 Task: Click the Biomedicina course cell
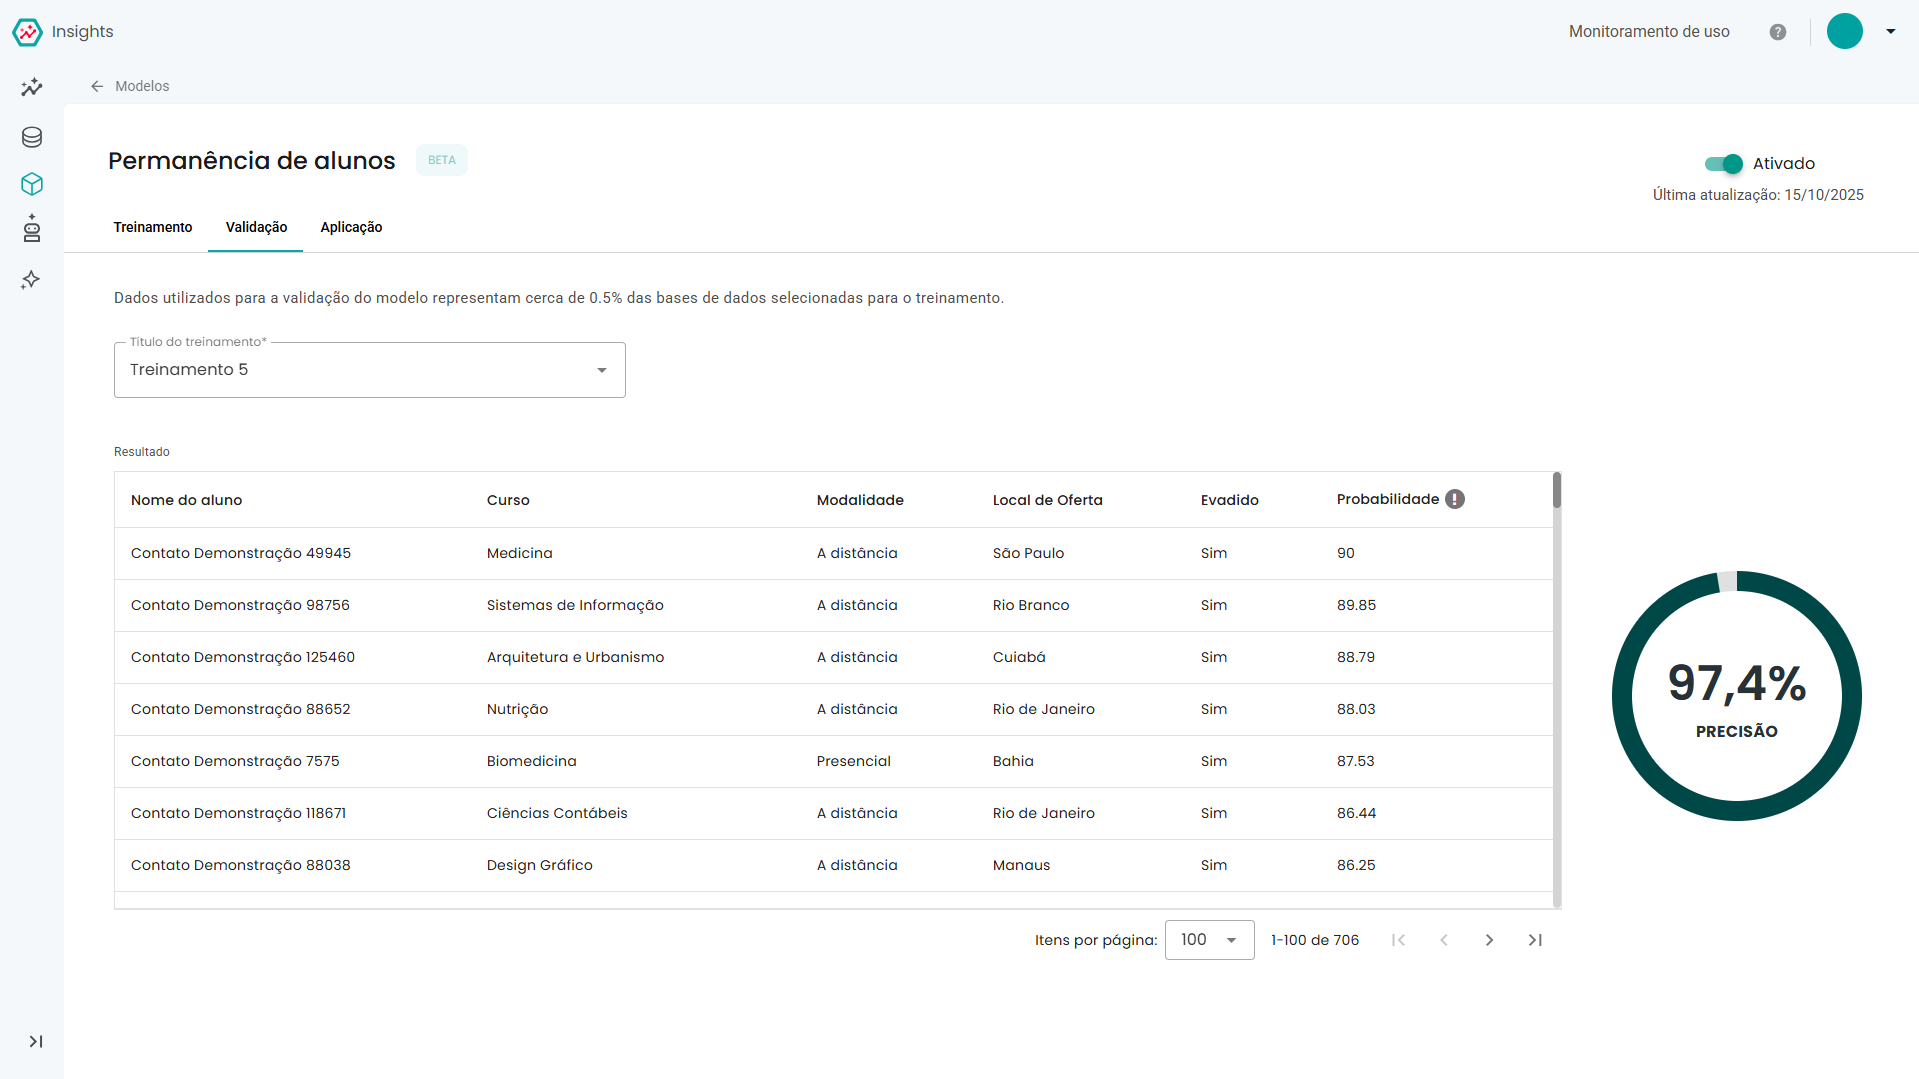coord(531,761)
